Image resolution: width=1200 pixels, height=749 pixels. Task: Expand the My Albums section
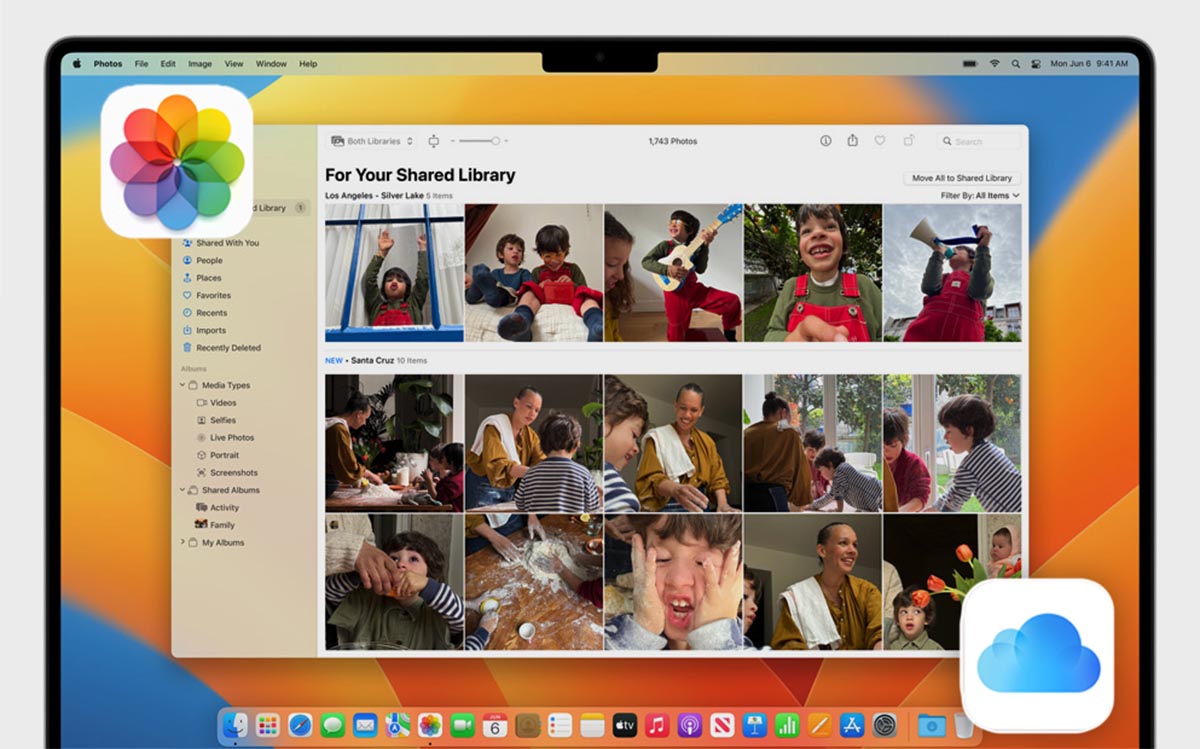pos(182,543)
